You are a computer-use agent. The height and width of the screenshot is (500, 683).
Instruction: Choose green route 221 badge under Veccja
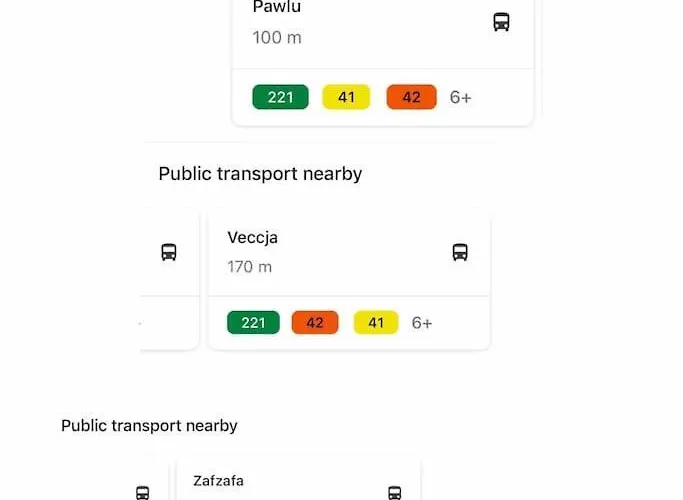[x=253, y=323]
